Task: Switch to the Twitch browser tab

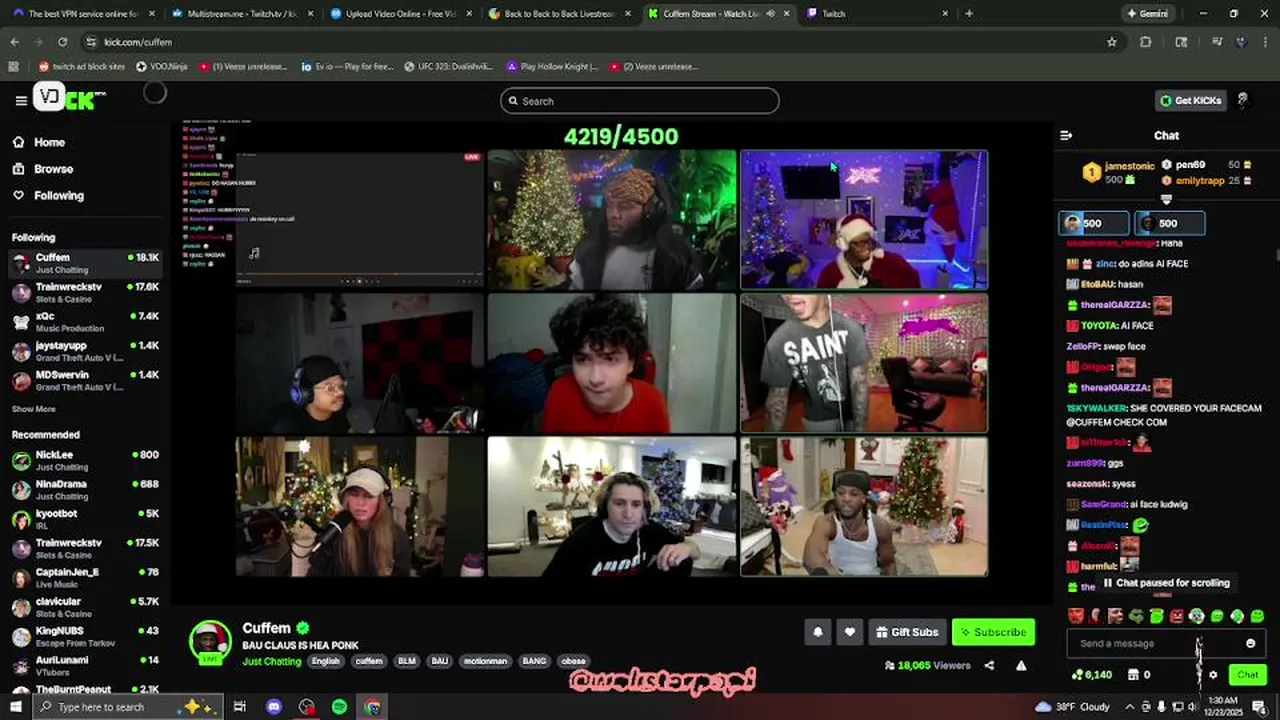Action: point(877,14)
